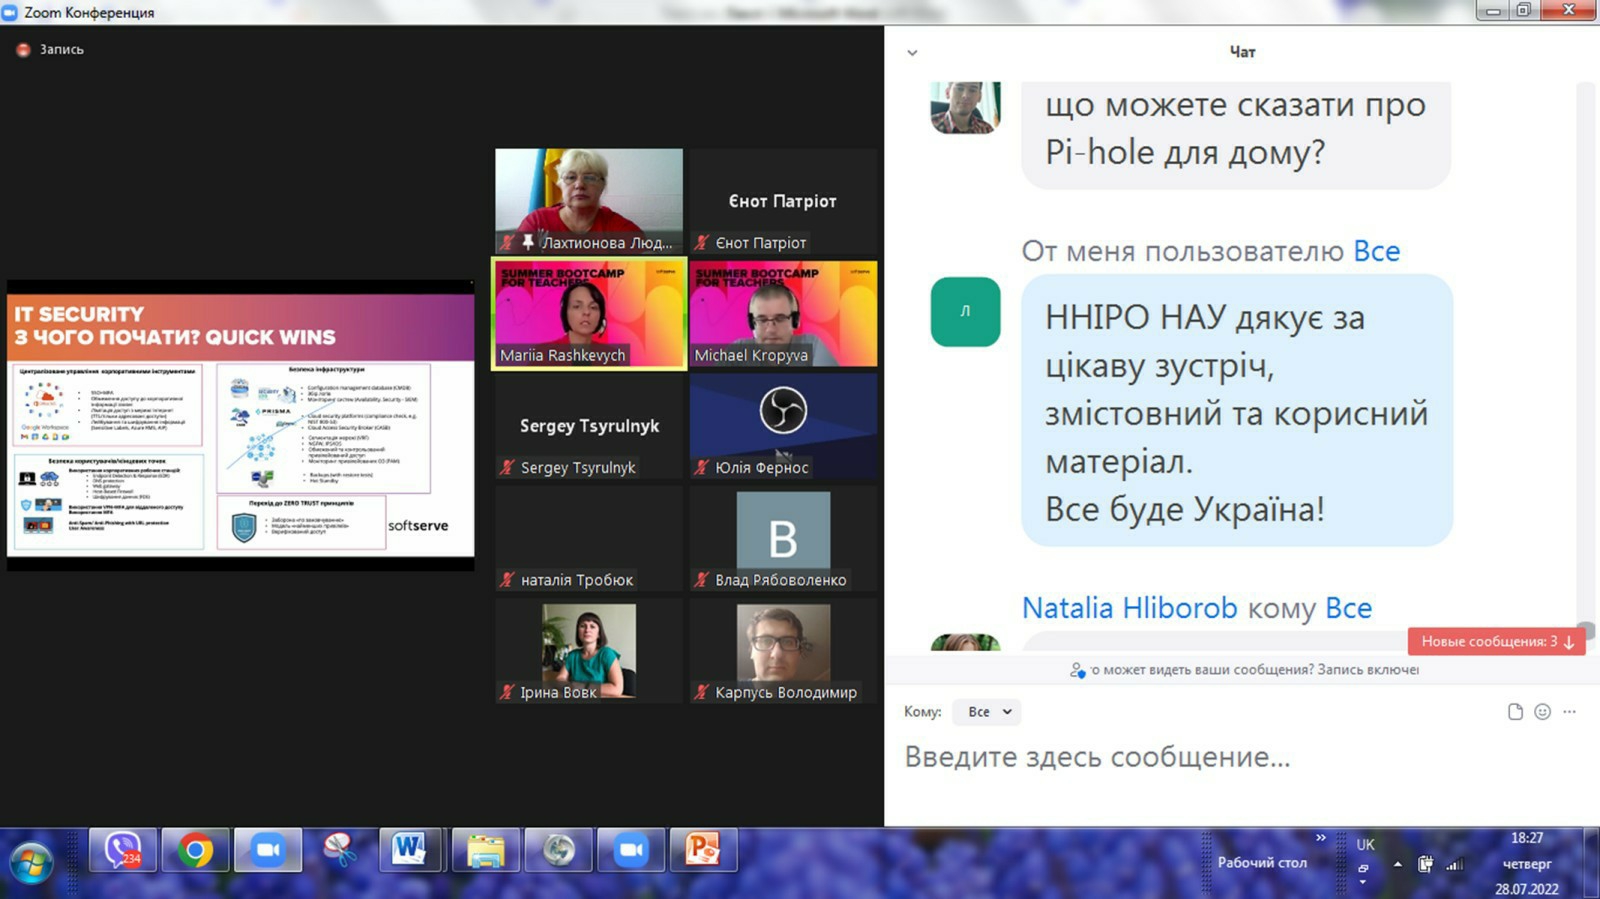
Task: Open Microsoft Word from the taskbar
Action: tap(410, 851)
